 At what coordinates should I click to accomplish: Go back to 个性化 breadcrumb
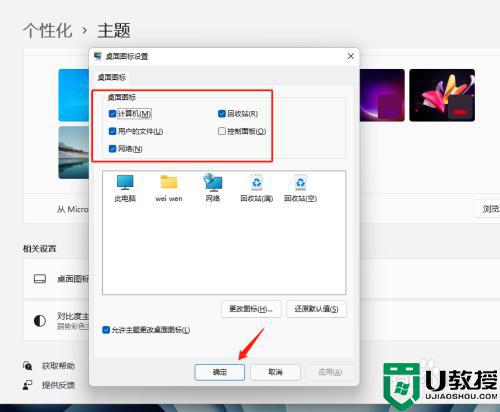point(48,30)
